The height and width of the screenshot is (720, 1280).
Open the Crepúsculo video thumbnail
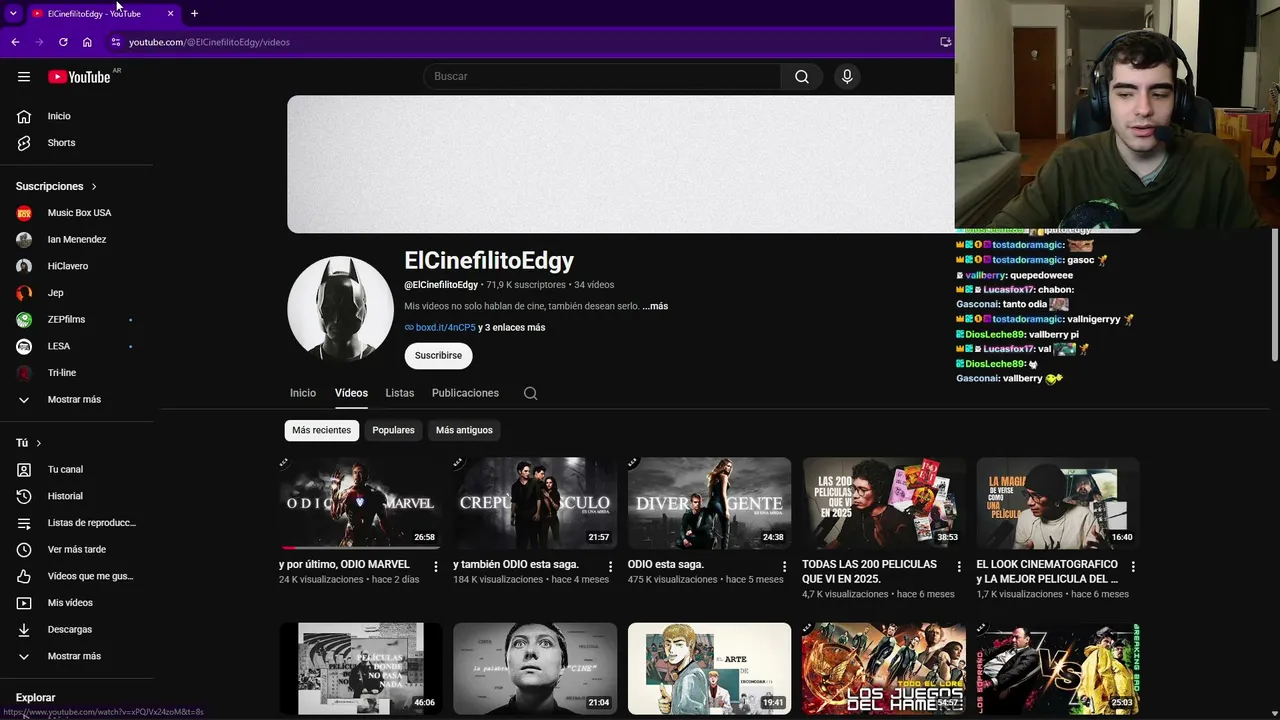point(535,503)
